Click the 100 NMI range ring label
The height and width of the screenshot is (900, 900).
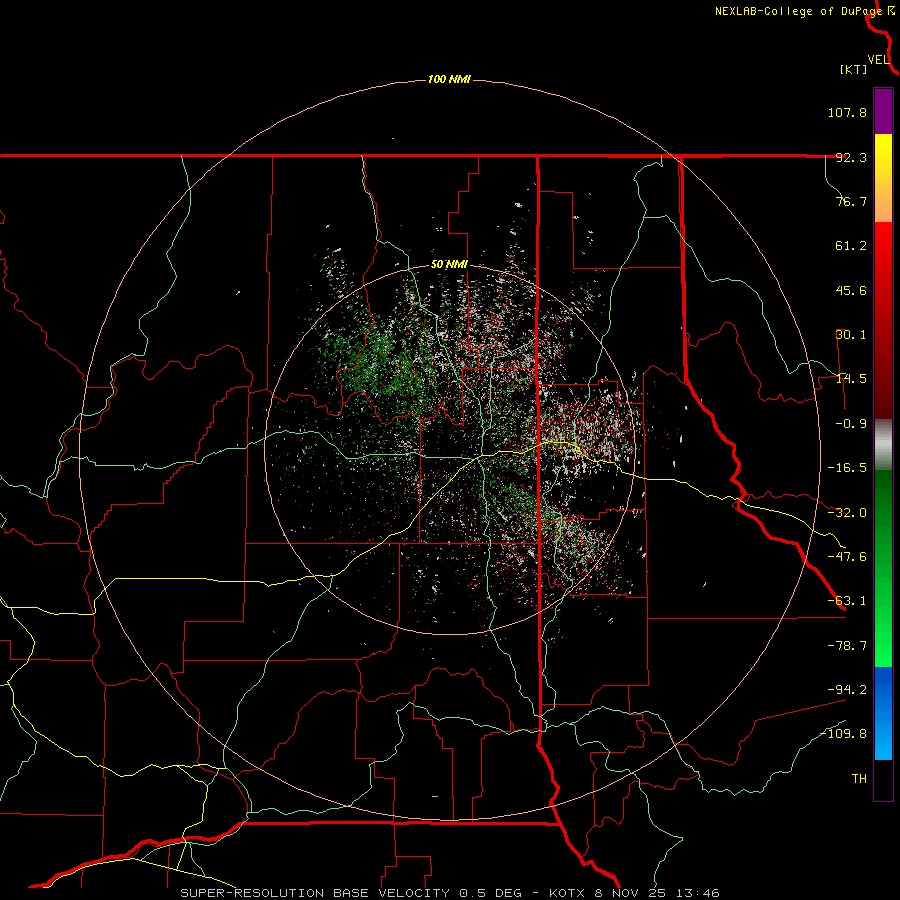[449, 79]
